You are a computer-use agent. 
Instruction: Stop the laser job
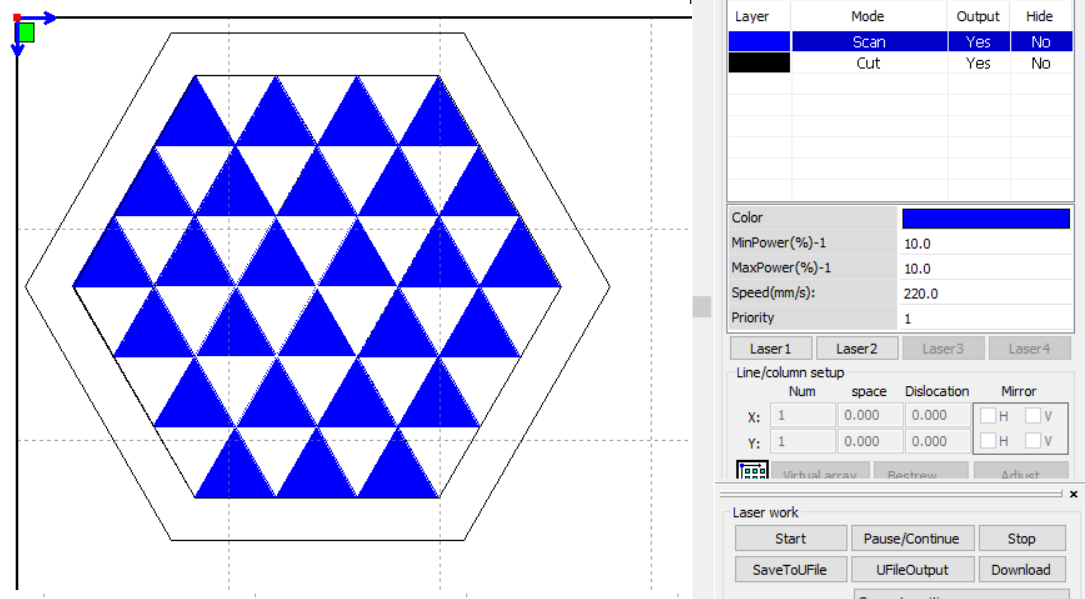pyautogui.click(x=1021, y=538)
